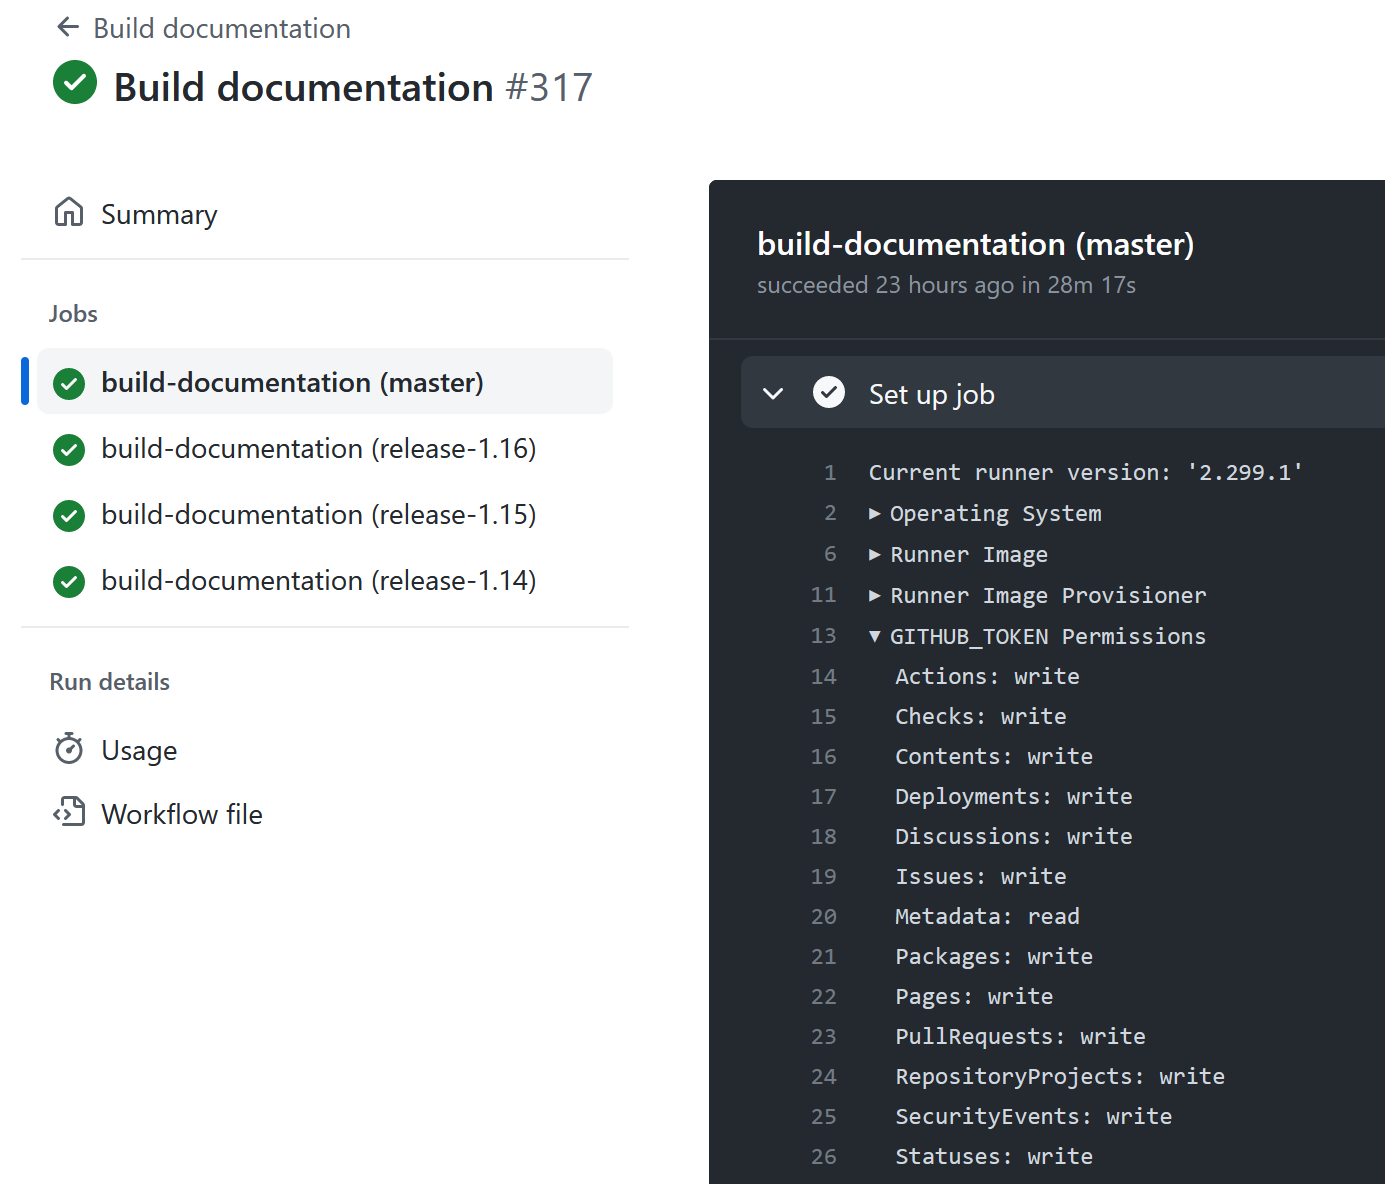Click the 'PullRequests: write' log line
Image resolution: width=1385 pixels, height=1184 pixels.
[1020, 1036]
